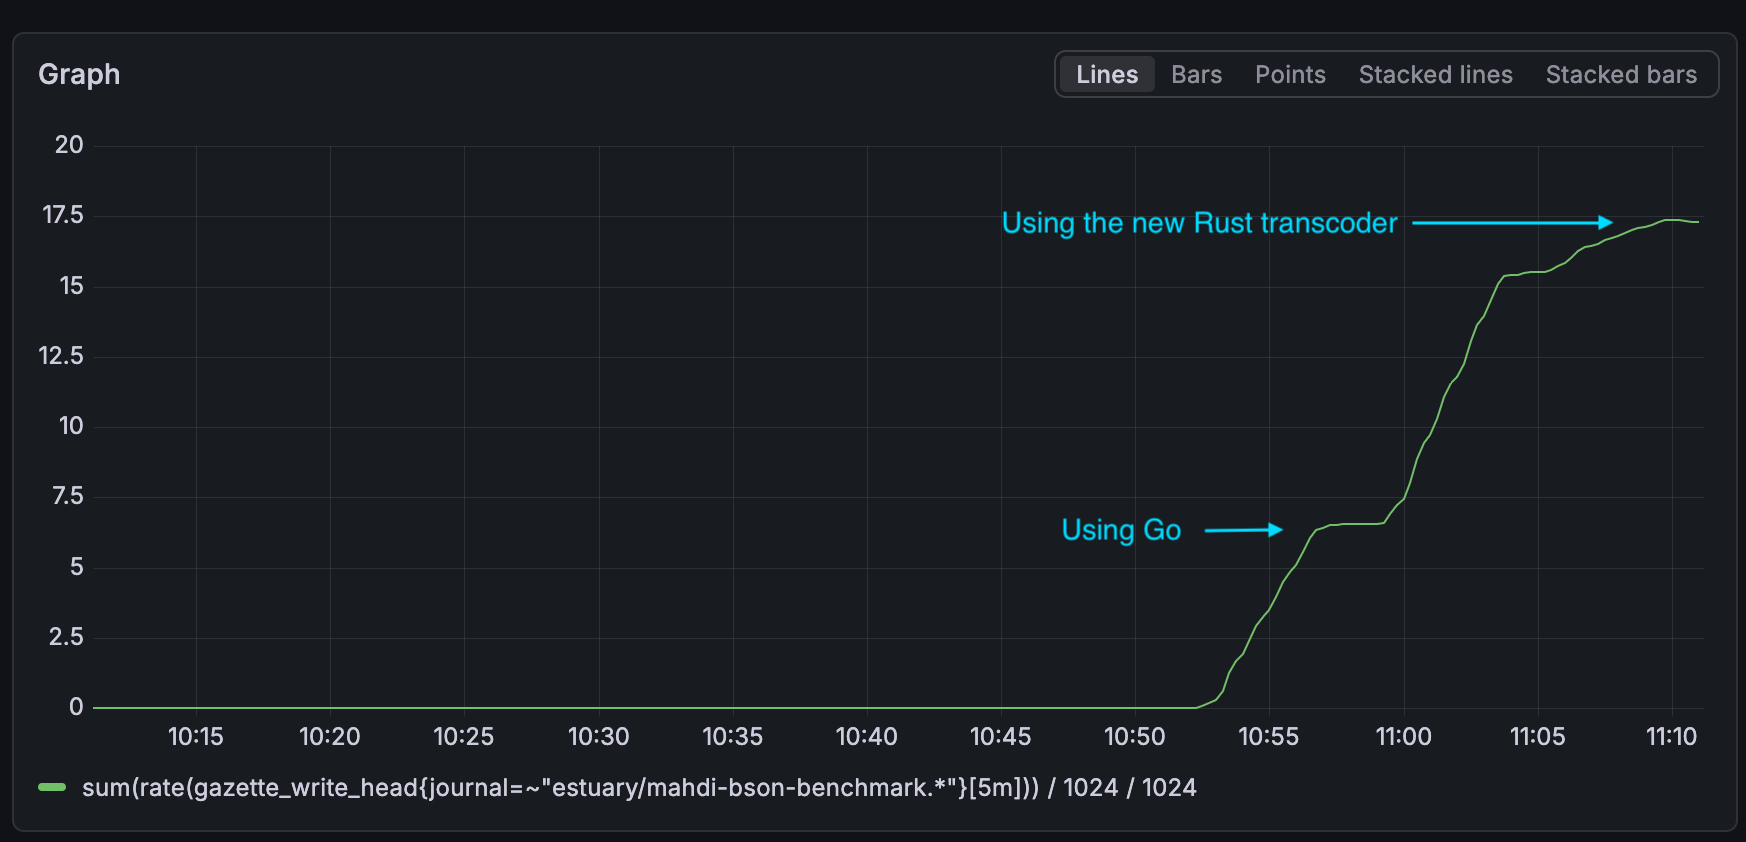The width and height of the screenshot is (1746, 842).
Task: Toggle the green series legend swatch
Action: click(52, 788)
